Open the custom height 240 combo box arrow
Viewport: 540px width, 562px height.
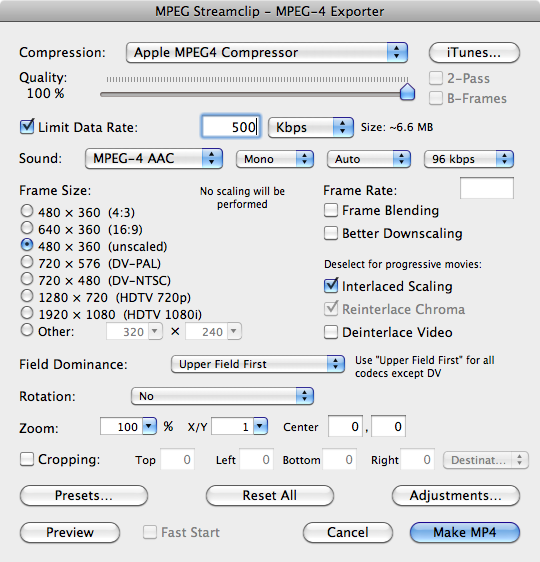coord(234,331)
